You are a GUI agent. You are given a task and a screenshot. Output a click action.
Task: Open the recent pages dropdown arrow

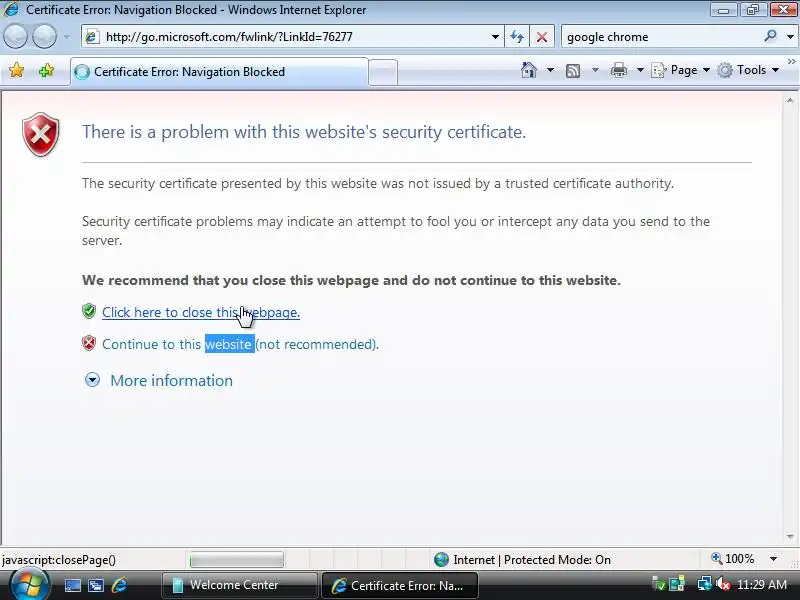coord(67,37)
